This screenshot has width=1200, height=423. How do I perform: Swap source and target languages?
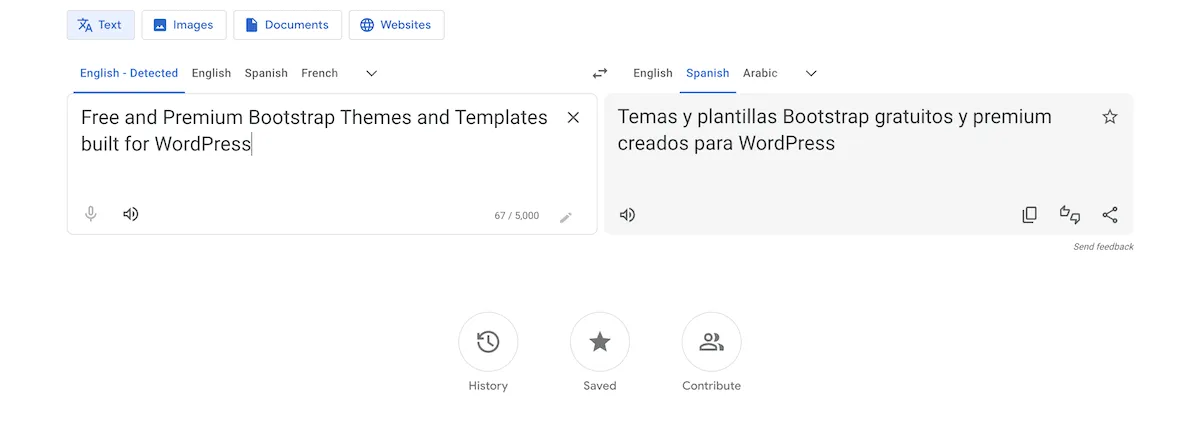point(600,73)
